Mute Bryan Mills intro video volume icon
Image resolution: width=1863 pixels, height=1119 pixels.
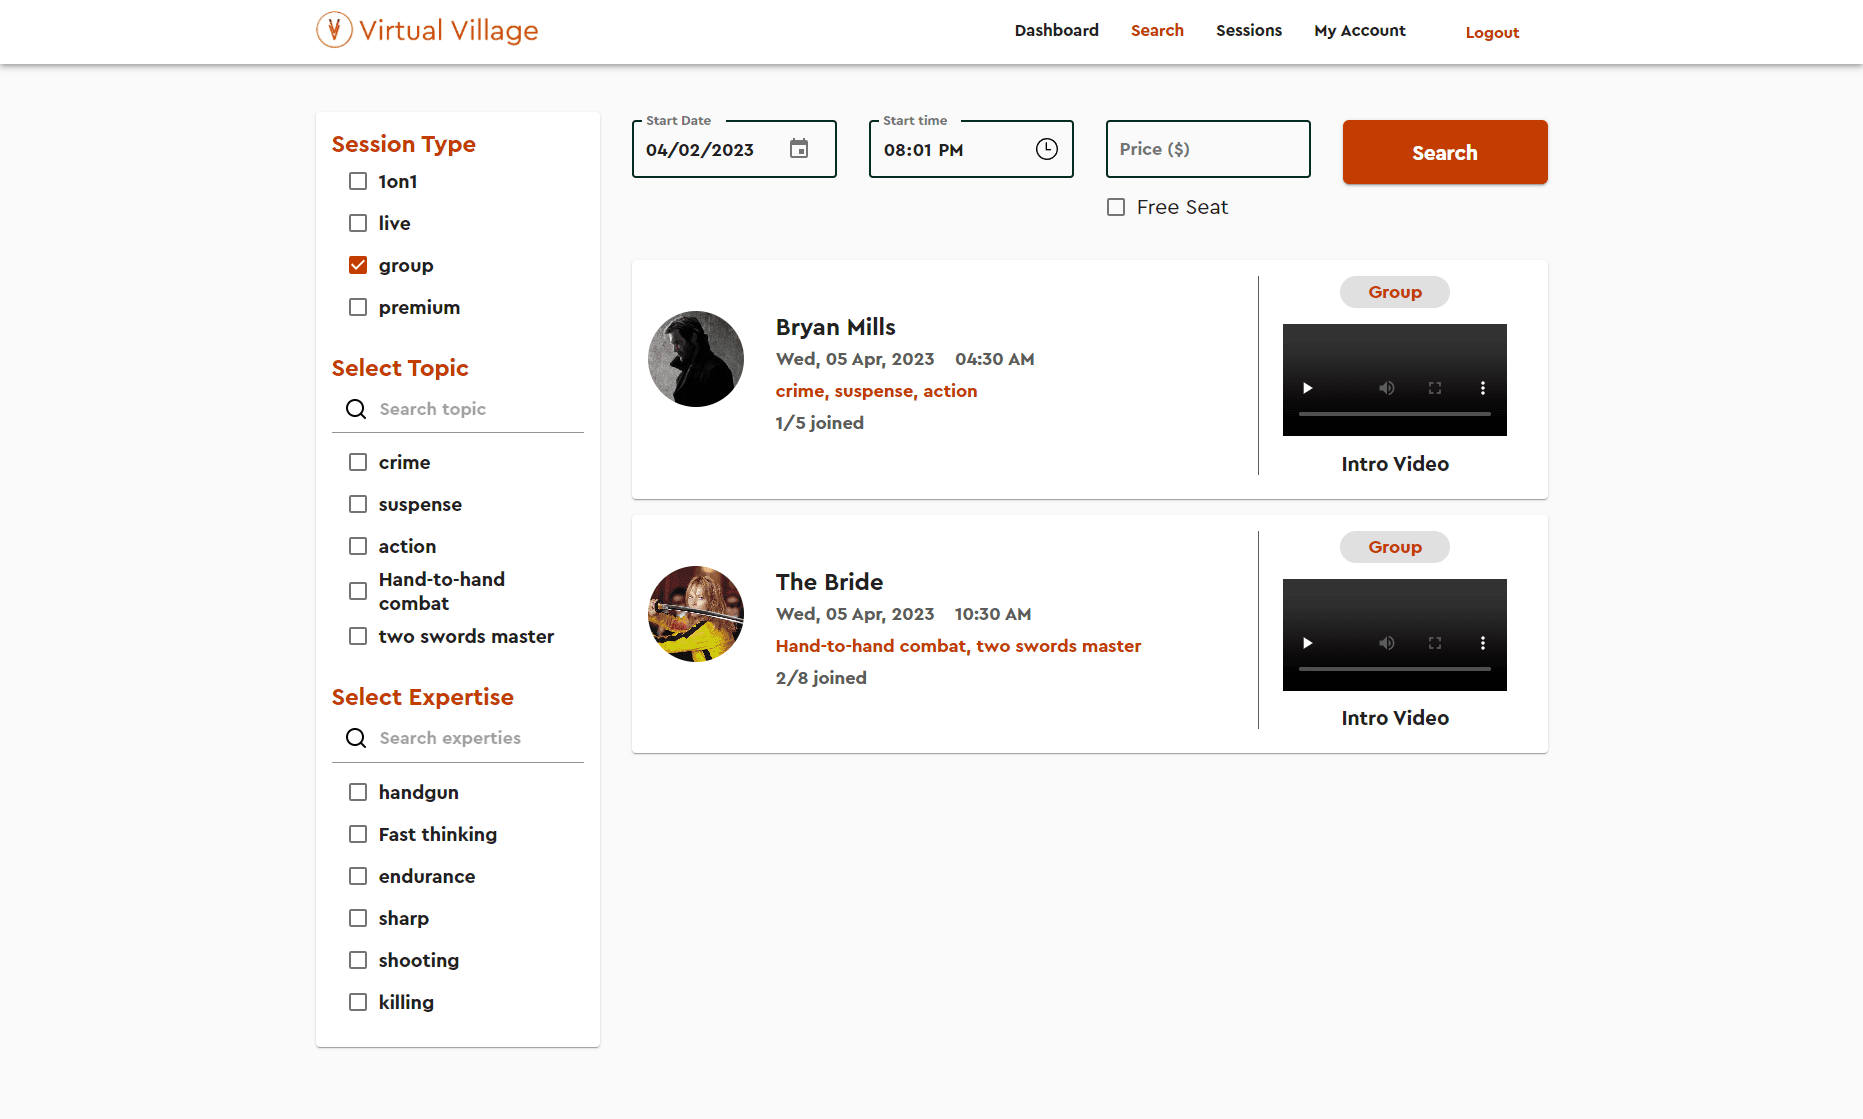click(x=1387, y=388)
